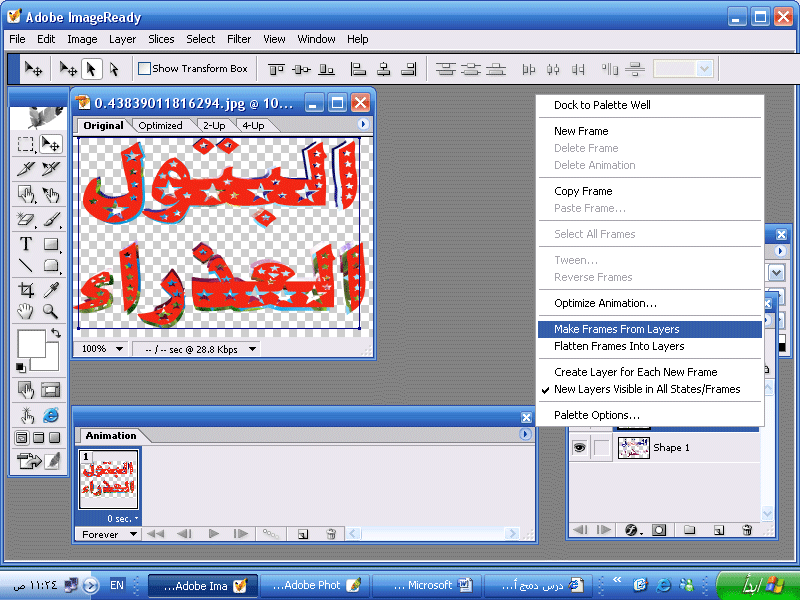This screenshot has height=600, width=800.
Task: Click the foreground color swatch
Action: tap(31, 343)
